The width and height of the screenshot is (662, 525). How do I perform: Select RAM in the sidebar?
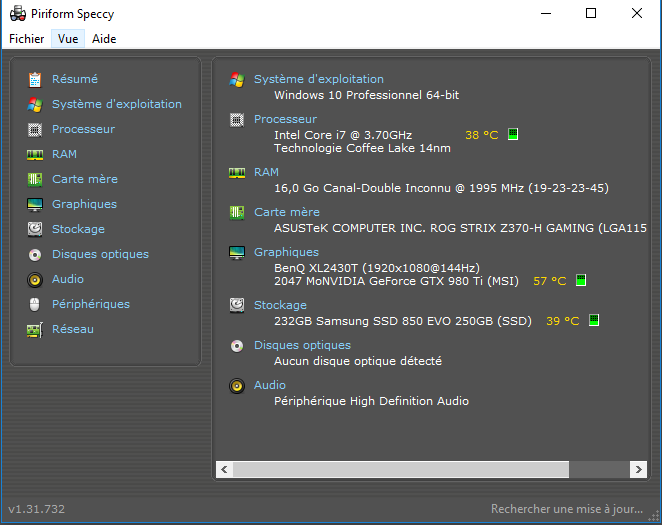tap(64, 154)
